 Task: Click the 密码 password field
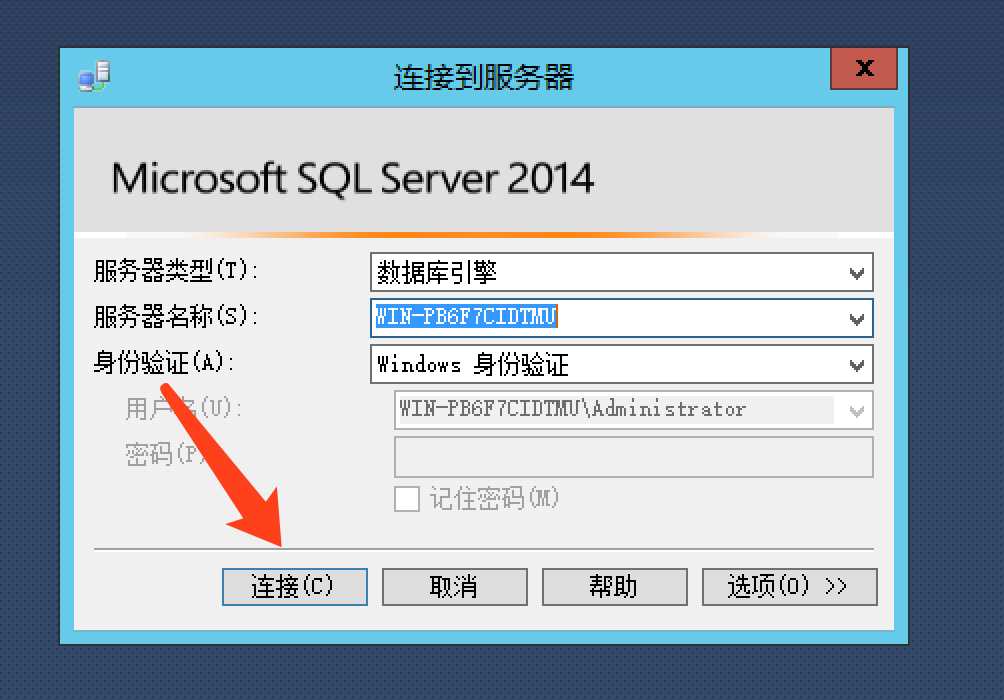coord(633,457)
